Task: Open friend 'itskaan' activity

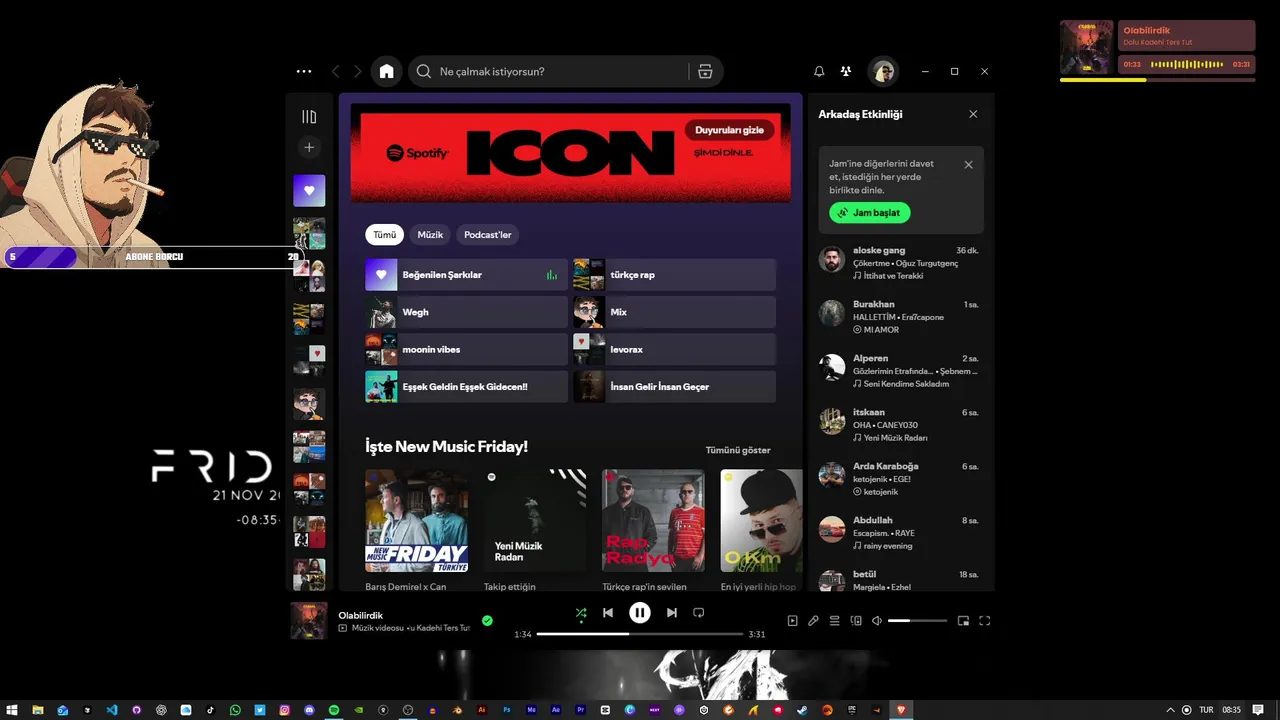Action: coord(900,424)
